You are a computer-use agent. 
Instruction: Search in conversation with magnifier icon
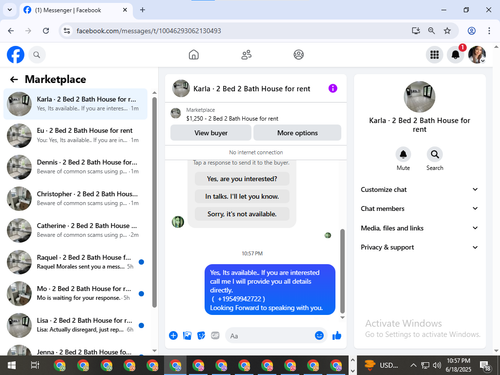tap(435, 154)
